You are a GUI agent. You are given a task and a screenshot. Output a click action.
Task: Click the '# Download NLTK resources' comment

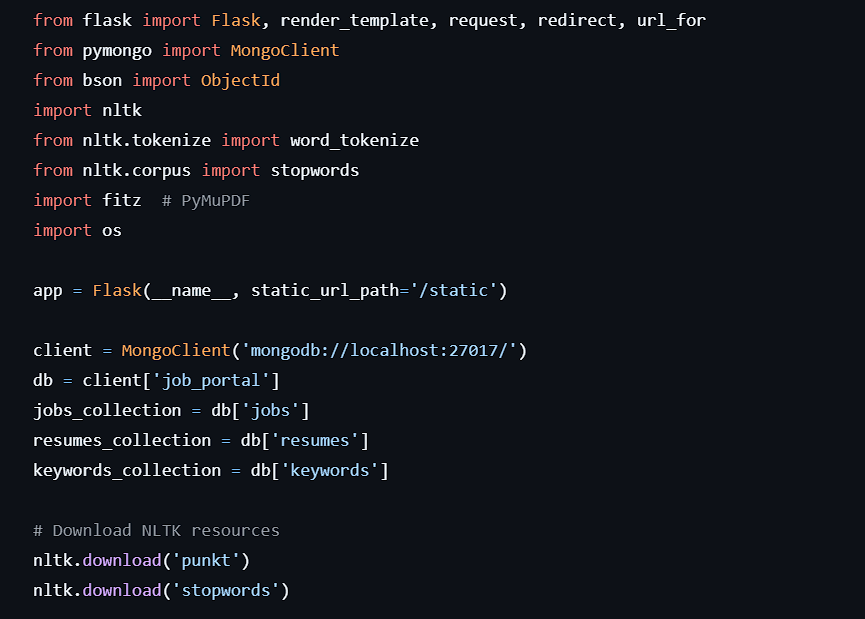coord(156,531)
